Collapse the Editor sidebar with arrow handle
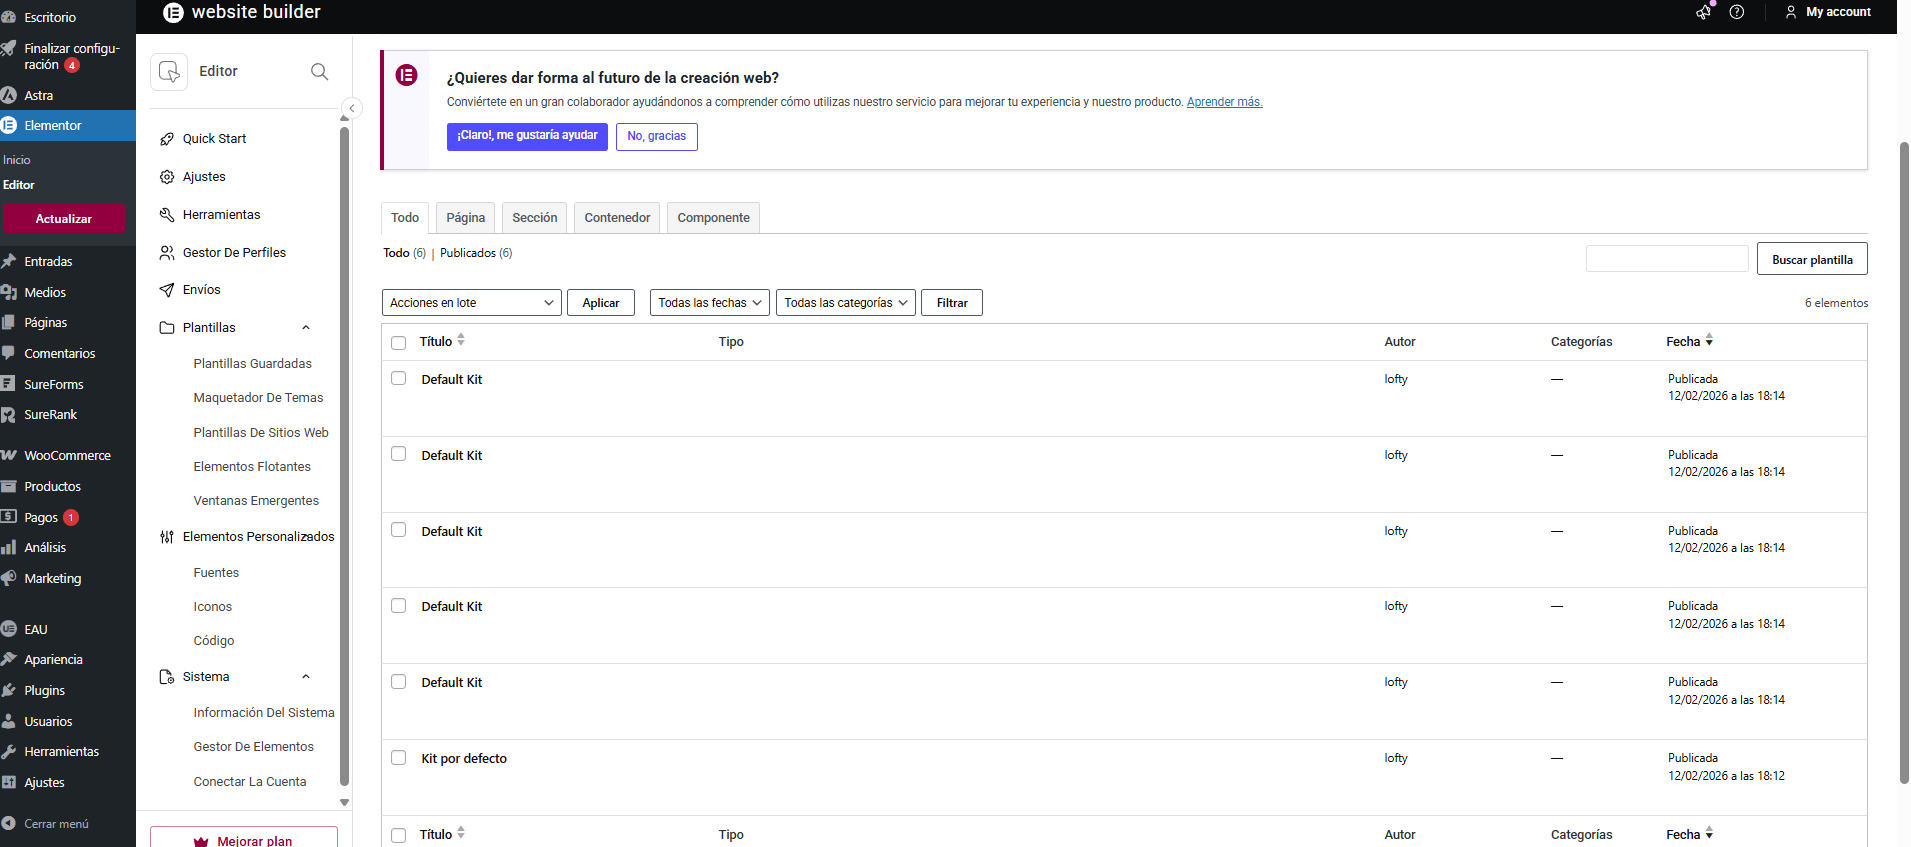Screen dimensions: 1911x847 352,108
